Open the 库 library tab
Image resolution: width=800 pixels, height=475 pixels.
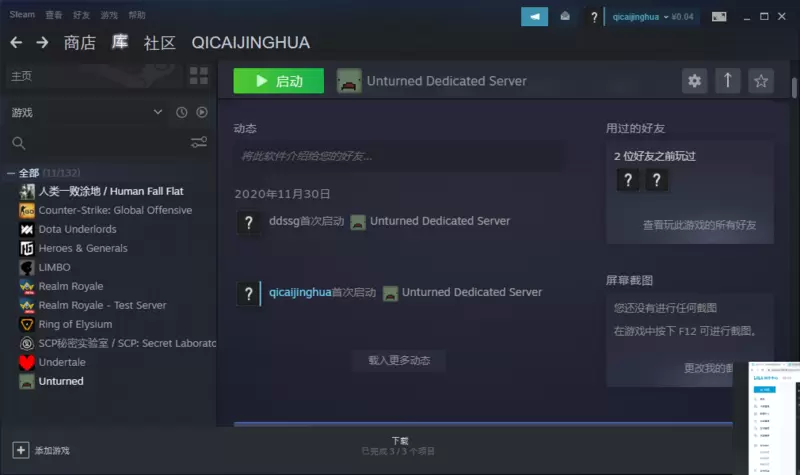[x=120, y=42]
